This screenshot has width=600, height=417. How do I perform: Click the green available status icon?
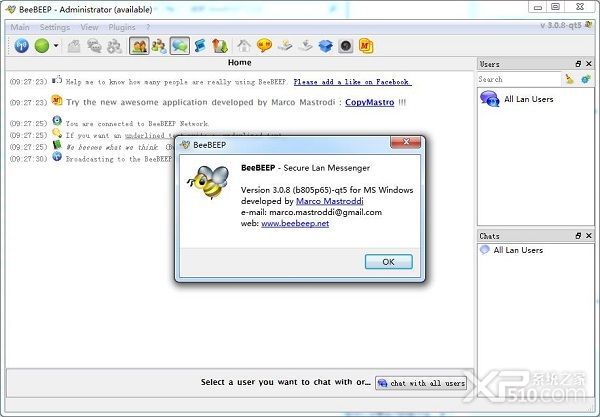pos(42,46)
